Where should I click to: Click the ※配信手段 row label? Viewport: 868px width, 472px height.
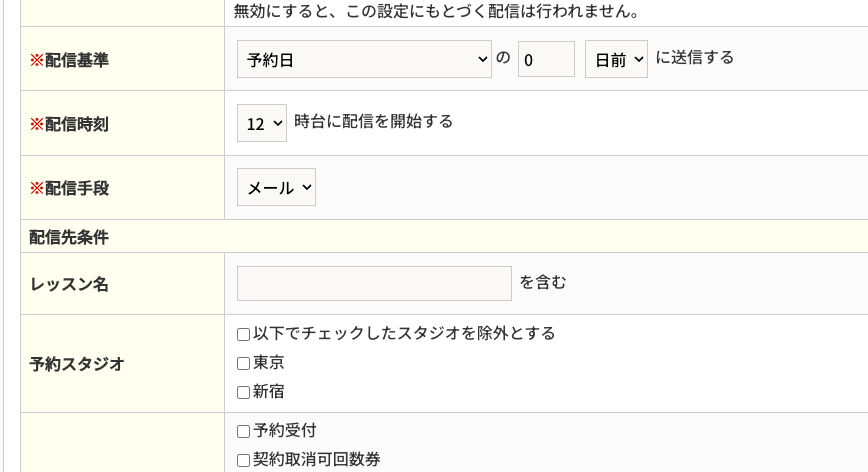pyautogui.click(x=69, y=188)
